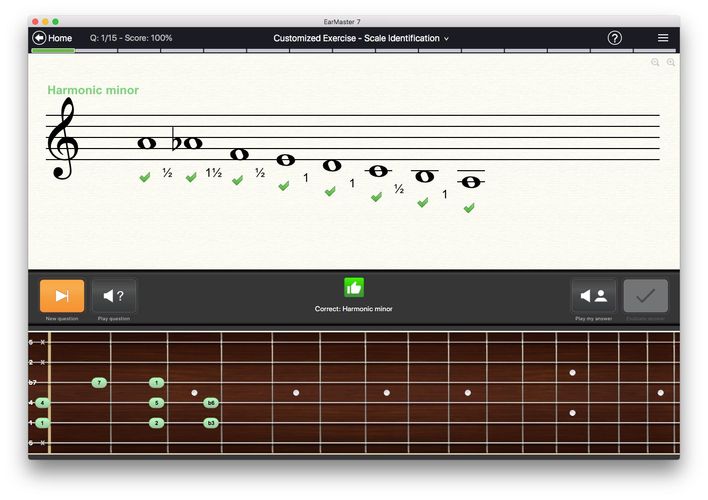708x500 pixels.
Task: Select the 7 note marker on fretboard
Action: [x=99, y=383]
